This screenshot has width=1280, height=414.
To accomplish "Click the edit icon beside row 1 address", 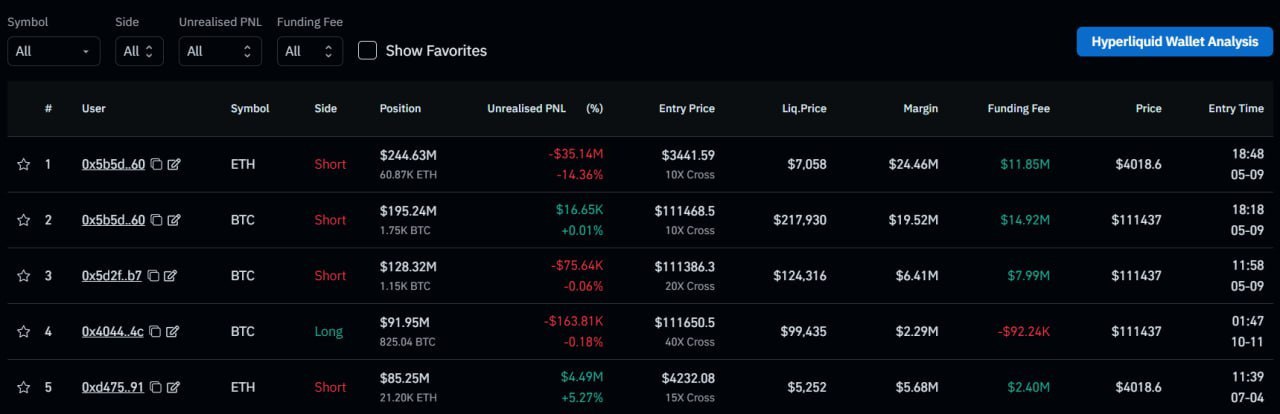I will pyautogui.click(x=174, y=164).
